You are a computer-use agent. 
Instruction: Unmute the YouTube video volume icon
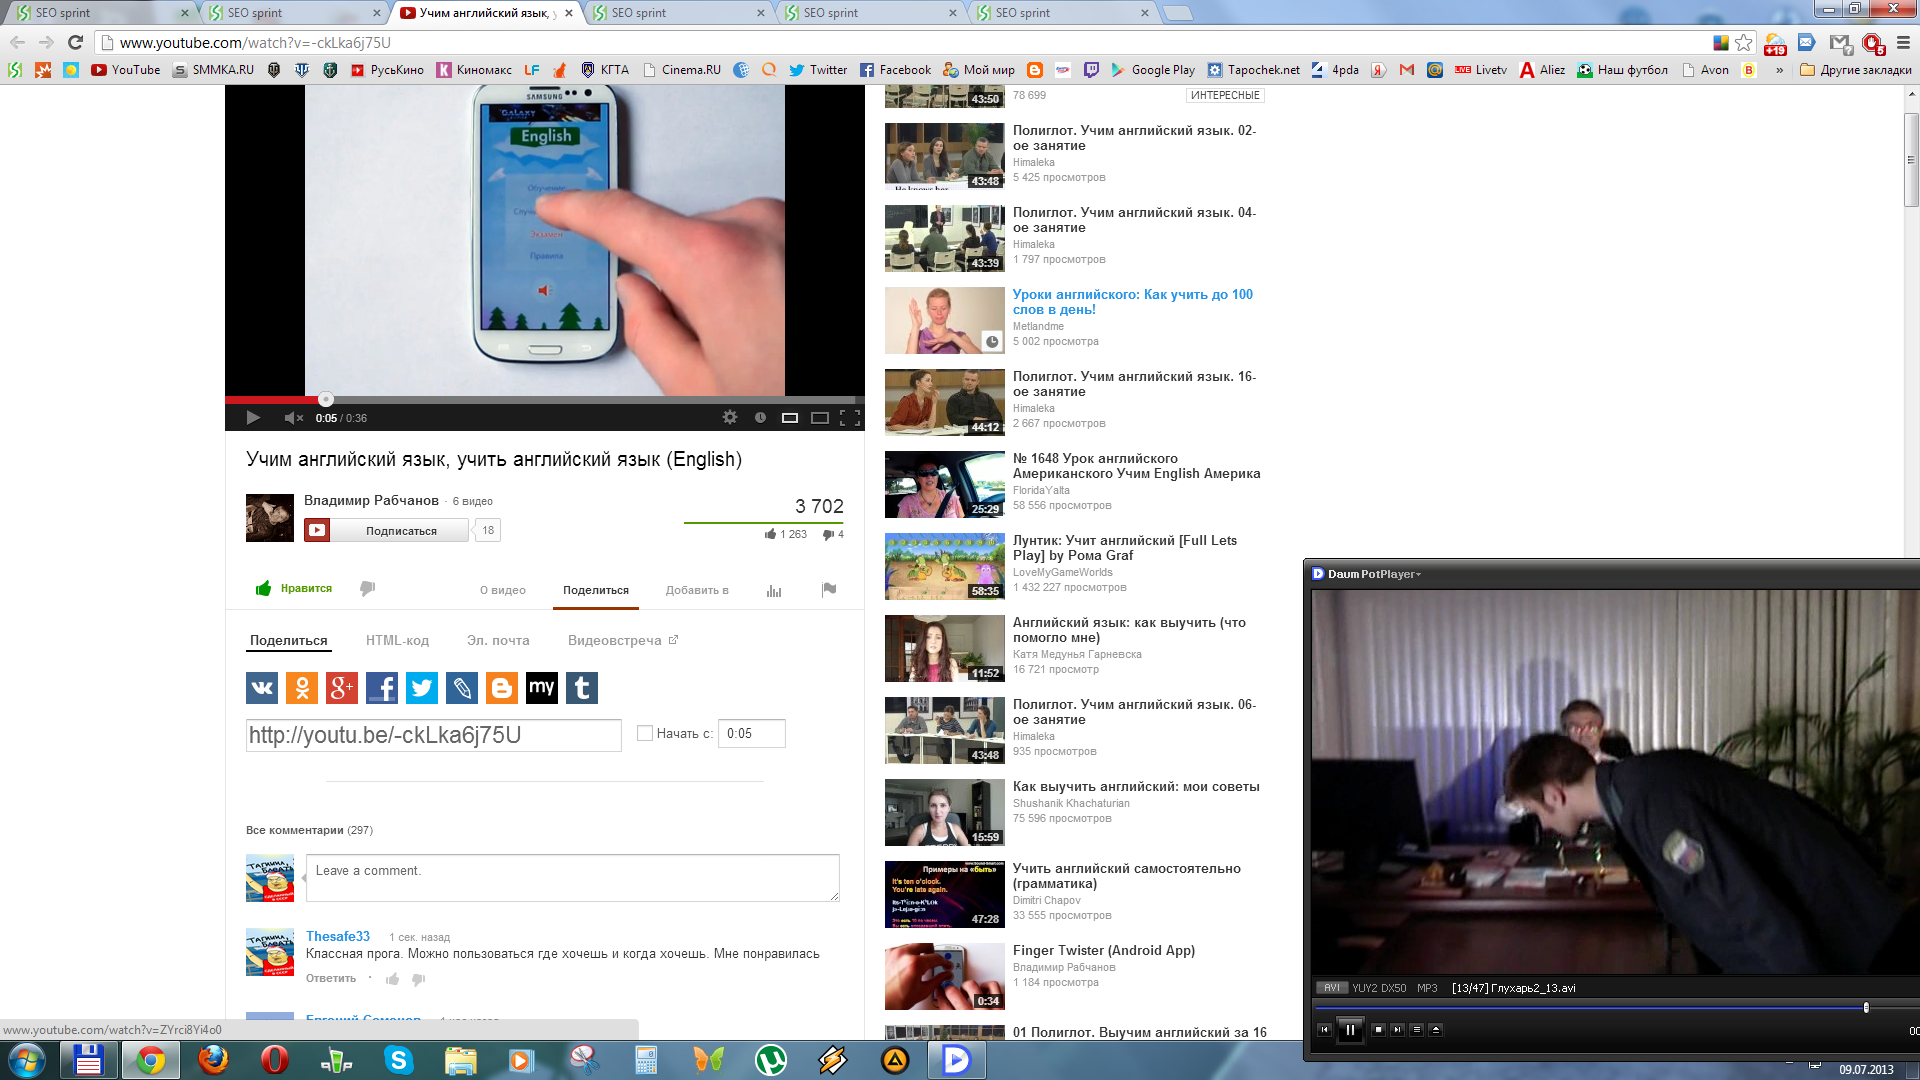(x=293, y=418)
